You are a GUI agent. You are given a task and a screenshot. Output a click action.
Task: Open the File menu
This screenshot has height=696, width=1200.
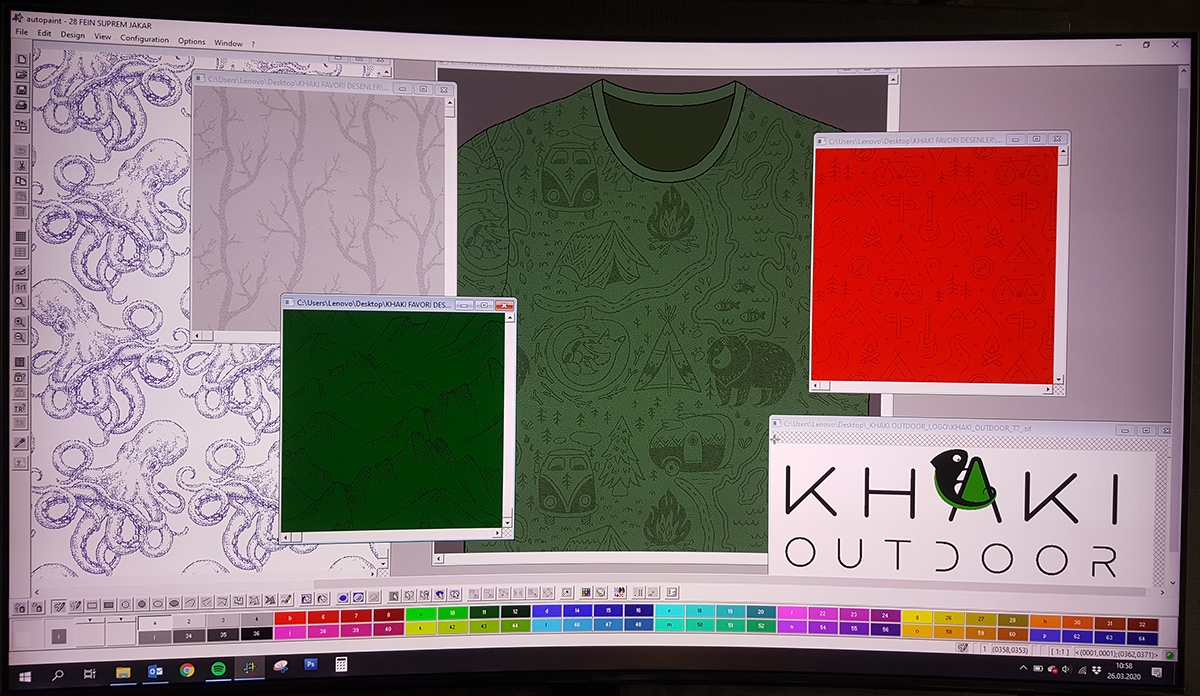(21, 33)
